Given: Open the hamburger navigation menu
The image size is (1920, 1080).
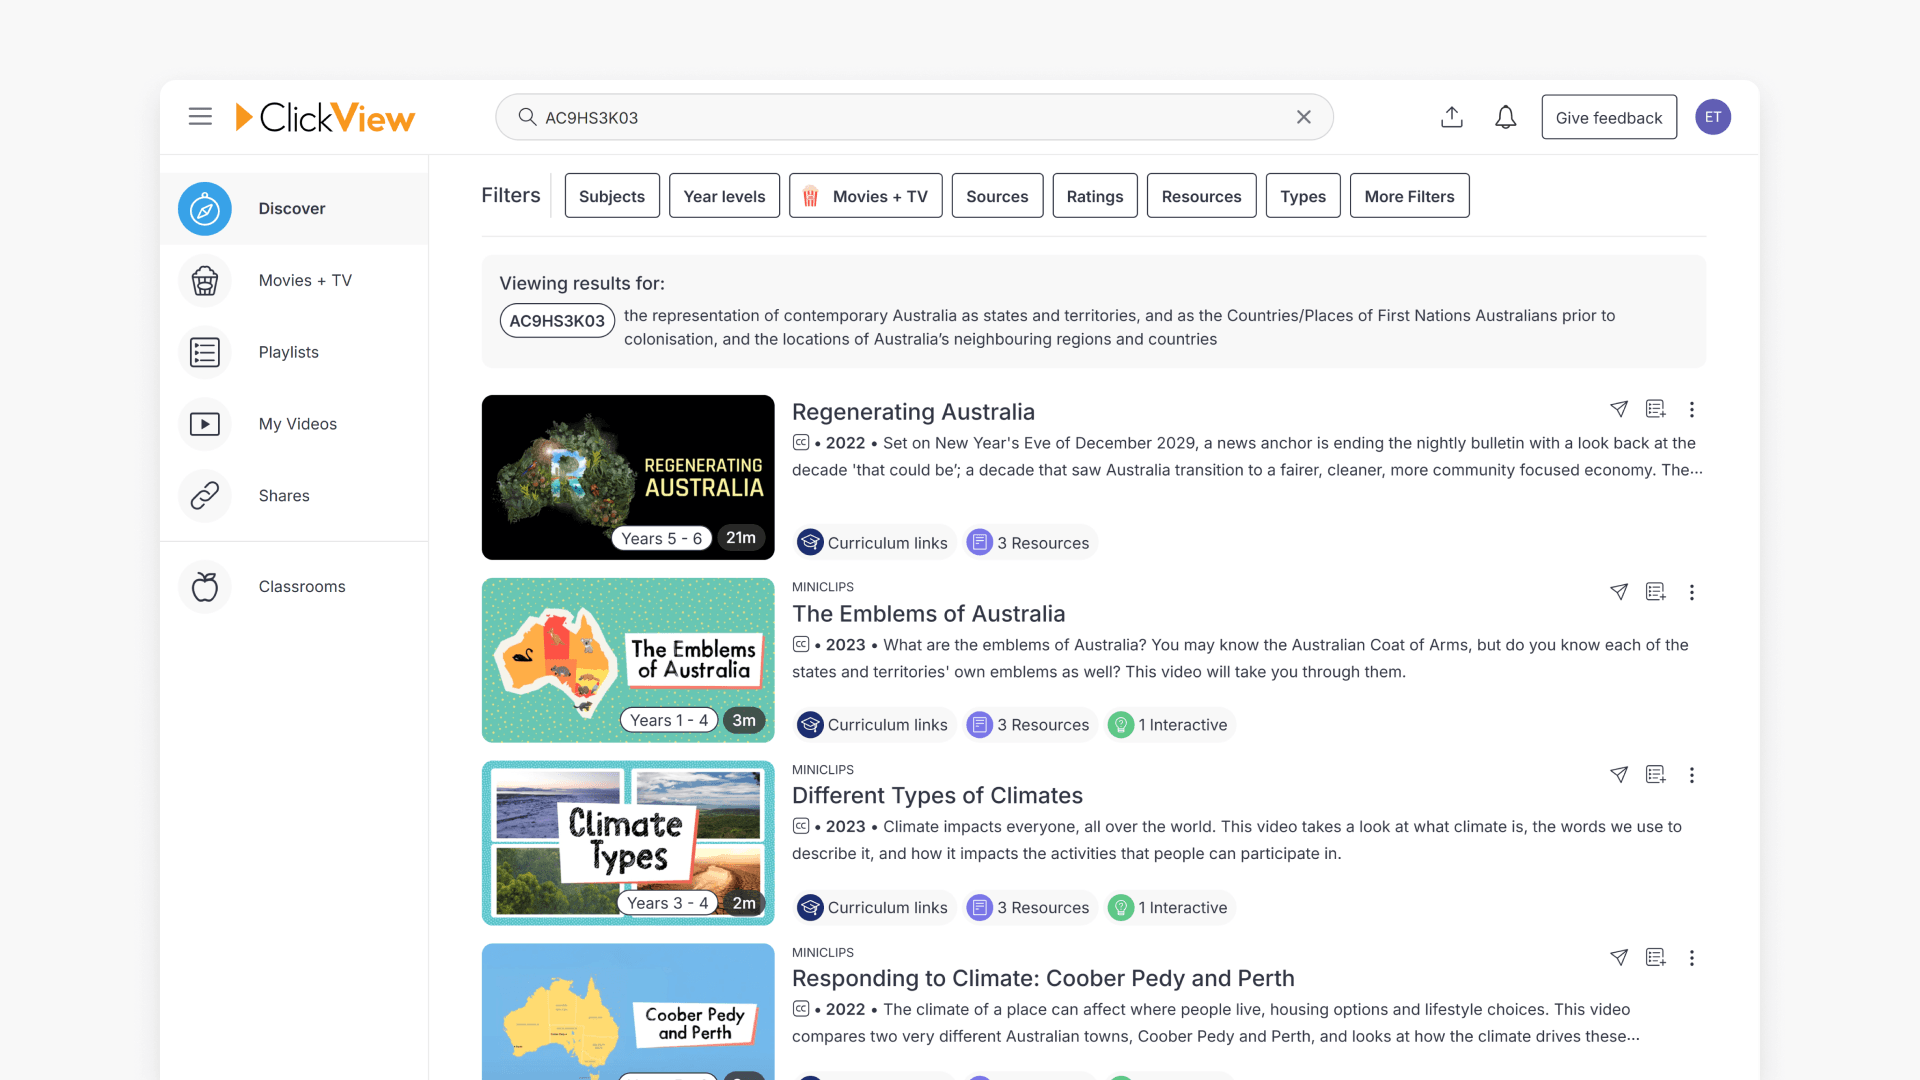Looking at the screenshot, I should [x=200, y=116].
